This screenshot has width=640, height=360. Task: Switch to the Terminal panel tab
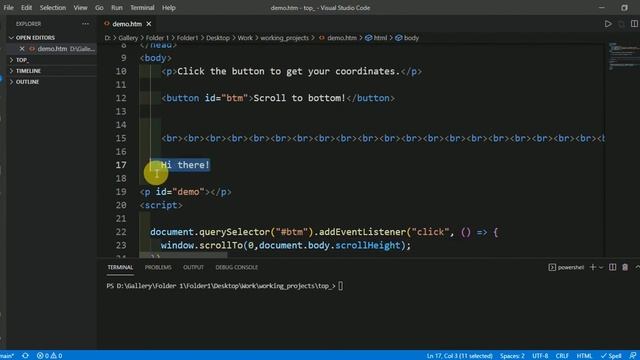120,267
